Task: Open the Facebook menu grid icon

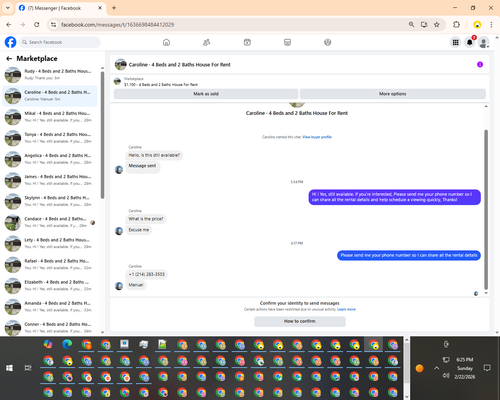Action: point(455,42)
